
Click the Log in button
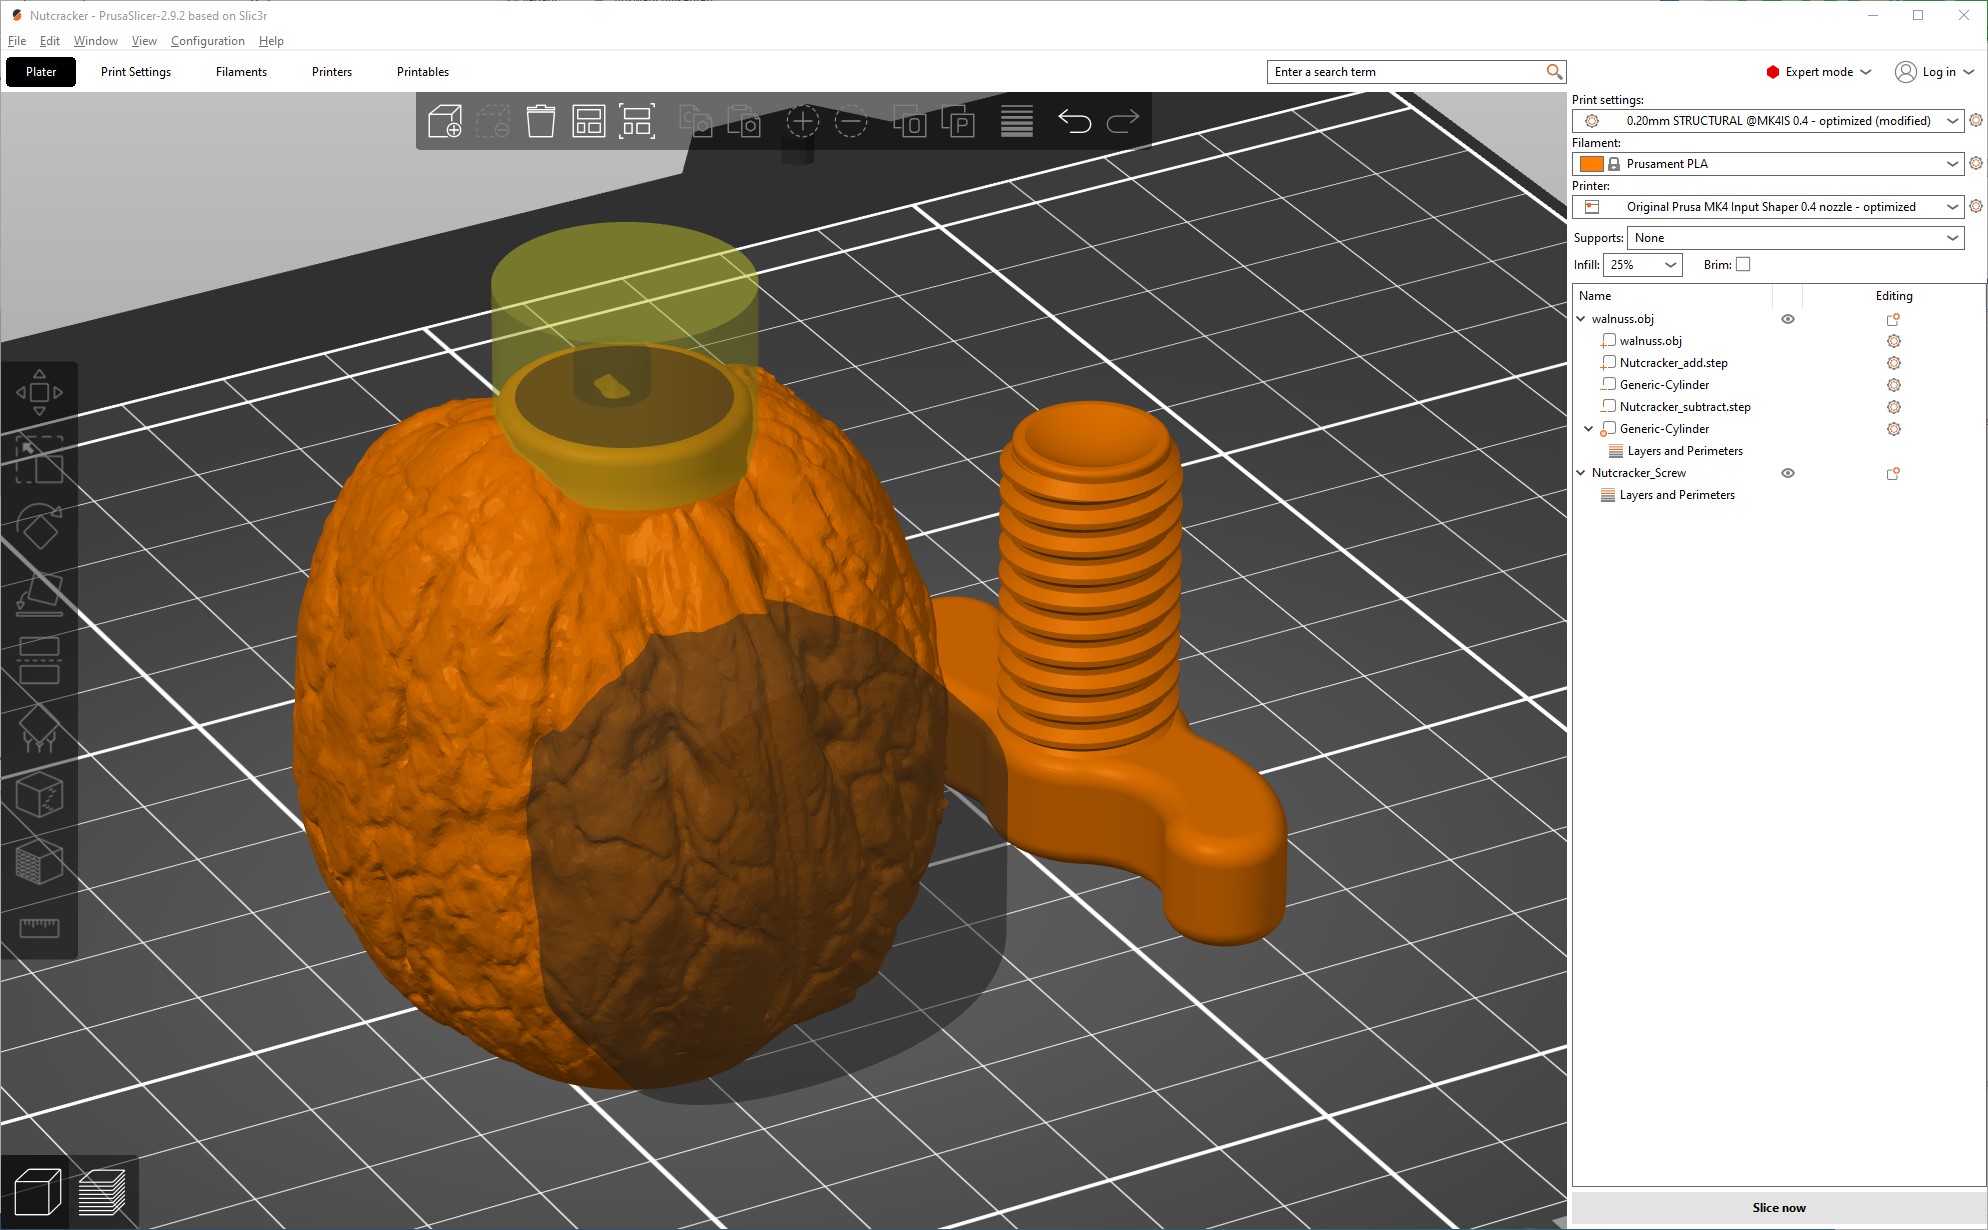(1934, 72)
